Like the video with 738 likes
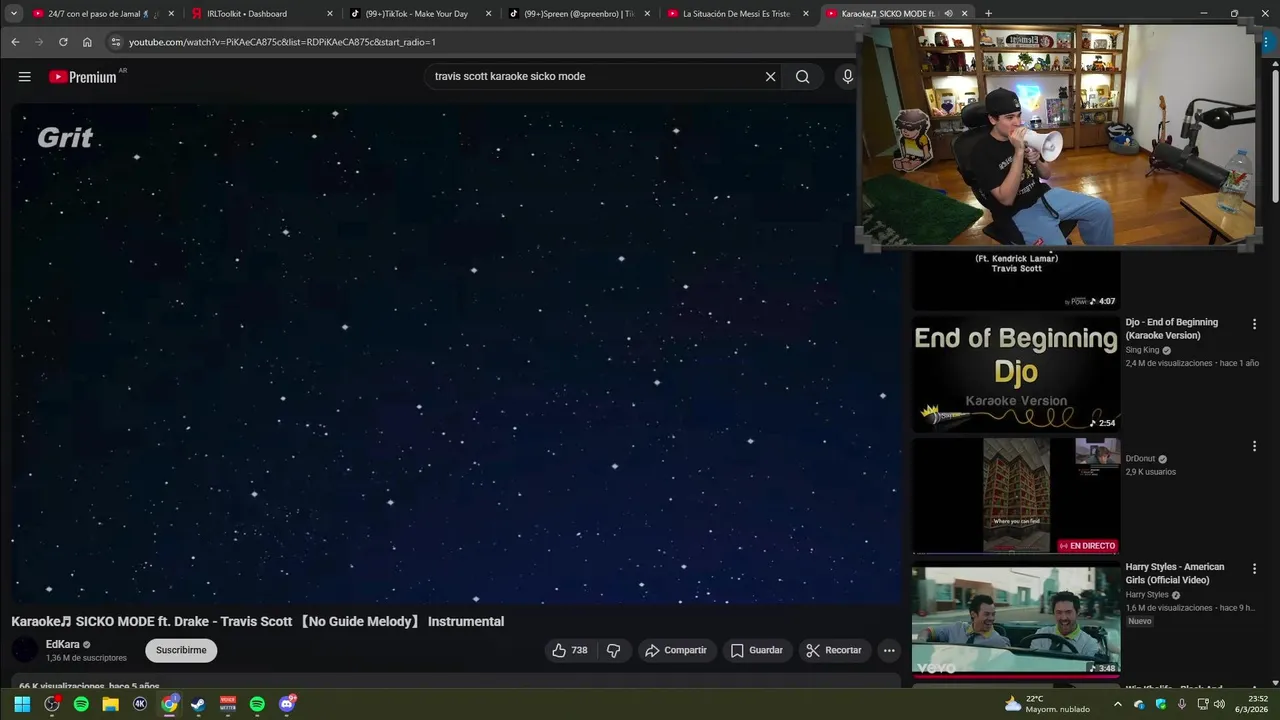 click(x=569, y=650)
